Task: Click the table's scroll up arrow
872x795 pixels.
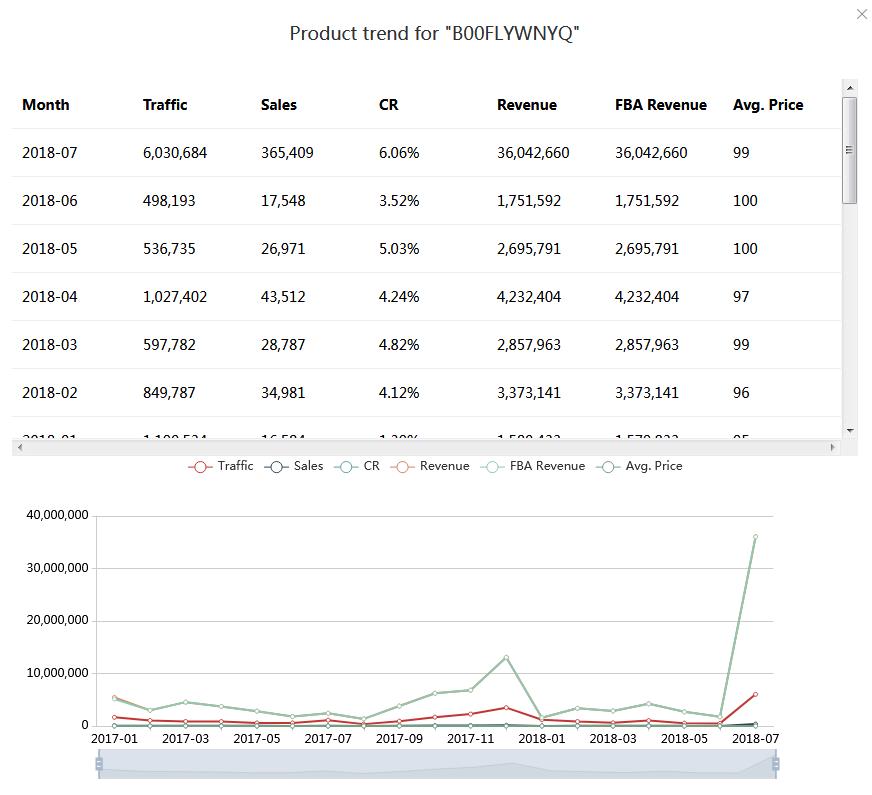Action: (850, 88)
